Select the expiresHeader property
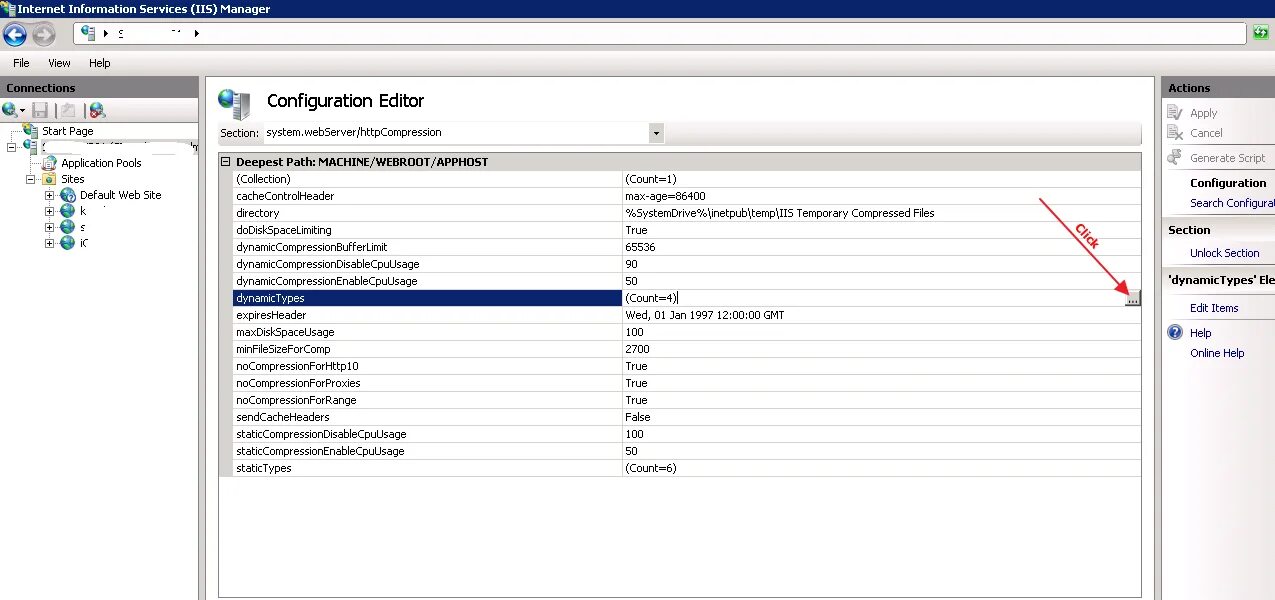 271,315
